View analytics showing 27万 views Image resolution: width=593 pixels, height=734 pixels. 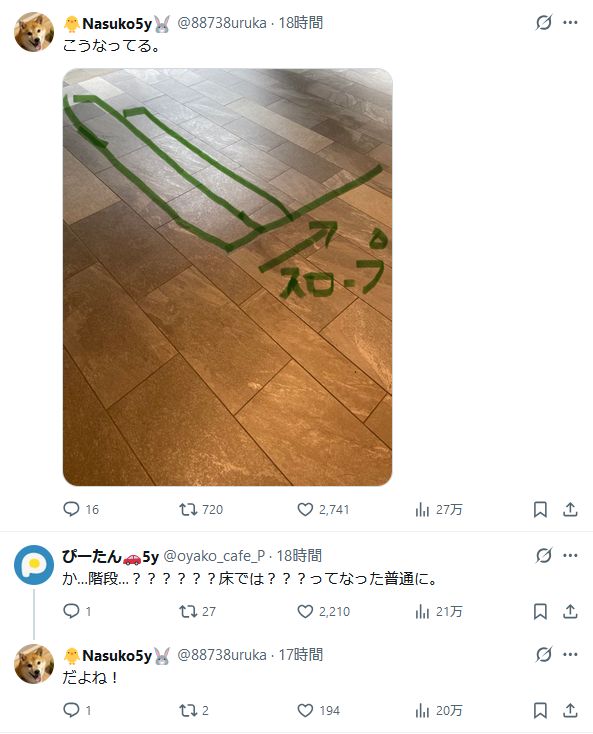[x=439, y=509]
